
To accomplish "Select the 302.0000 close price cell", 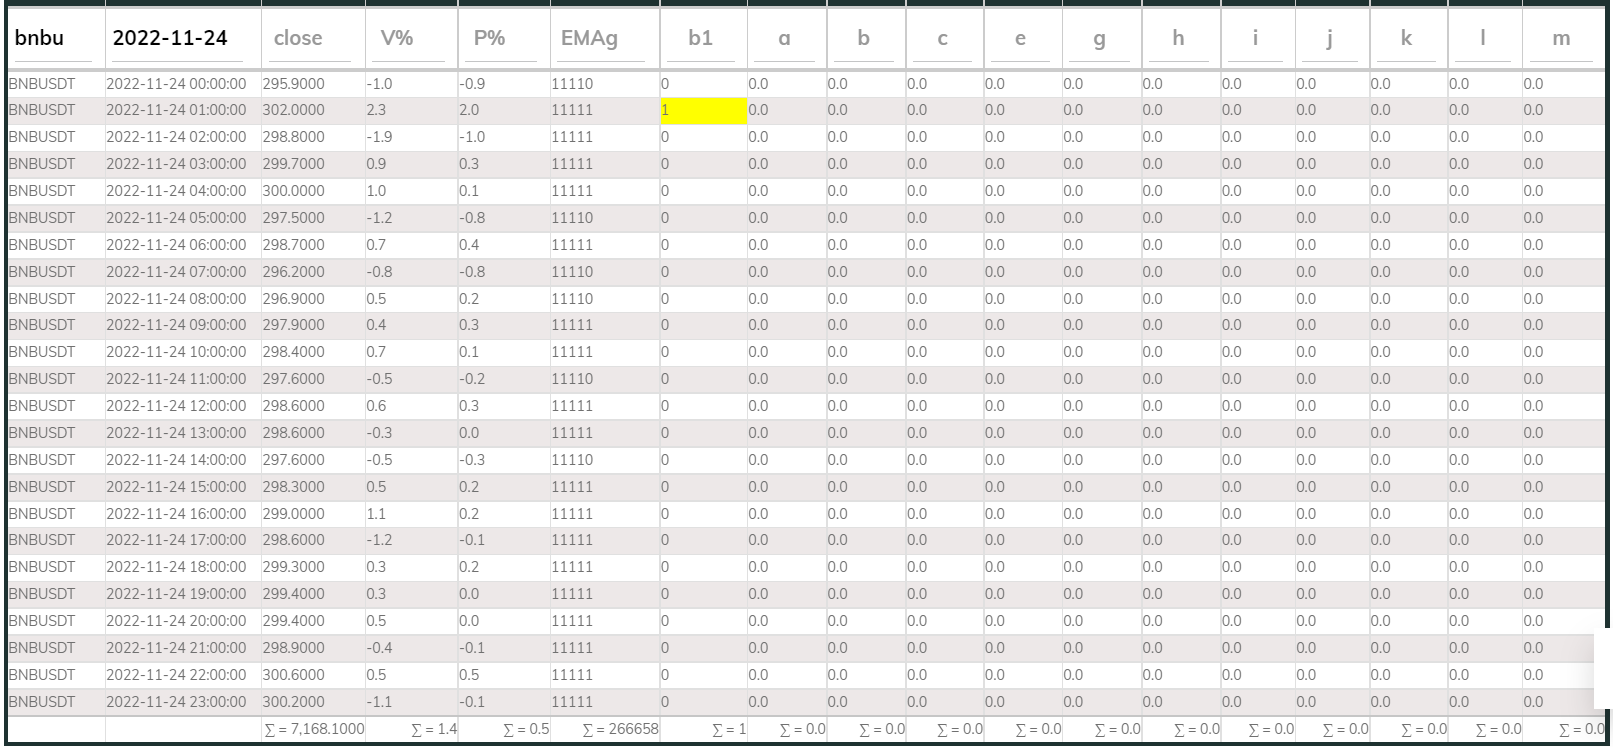I will click(x=294, y=111).
